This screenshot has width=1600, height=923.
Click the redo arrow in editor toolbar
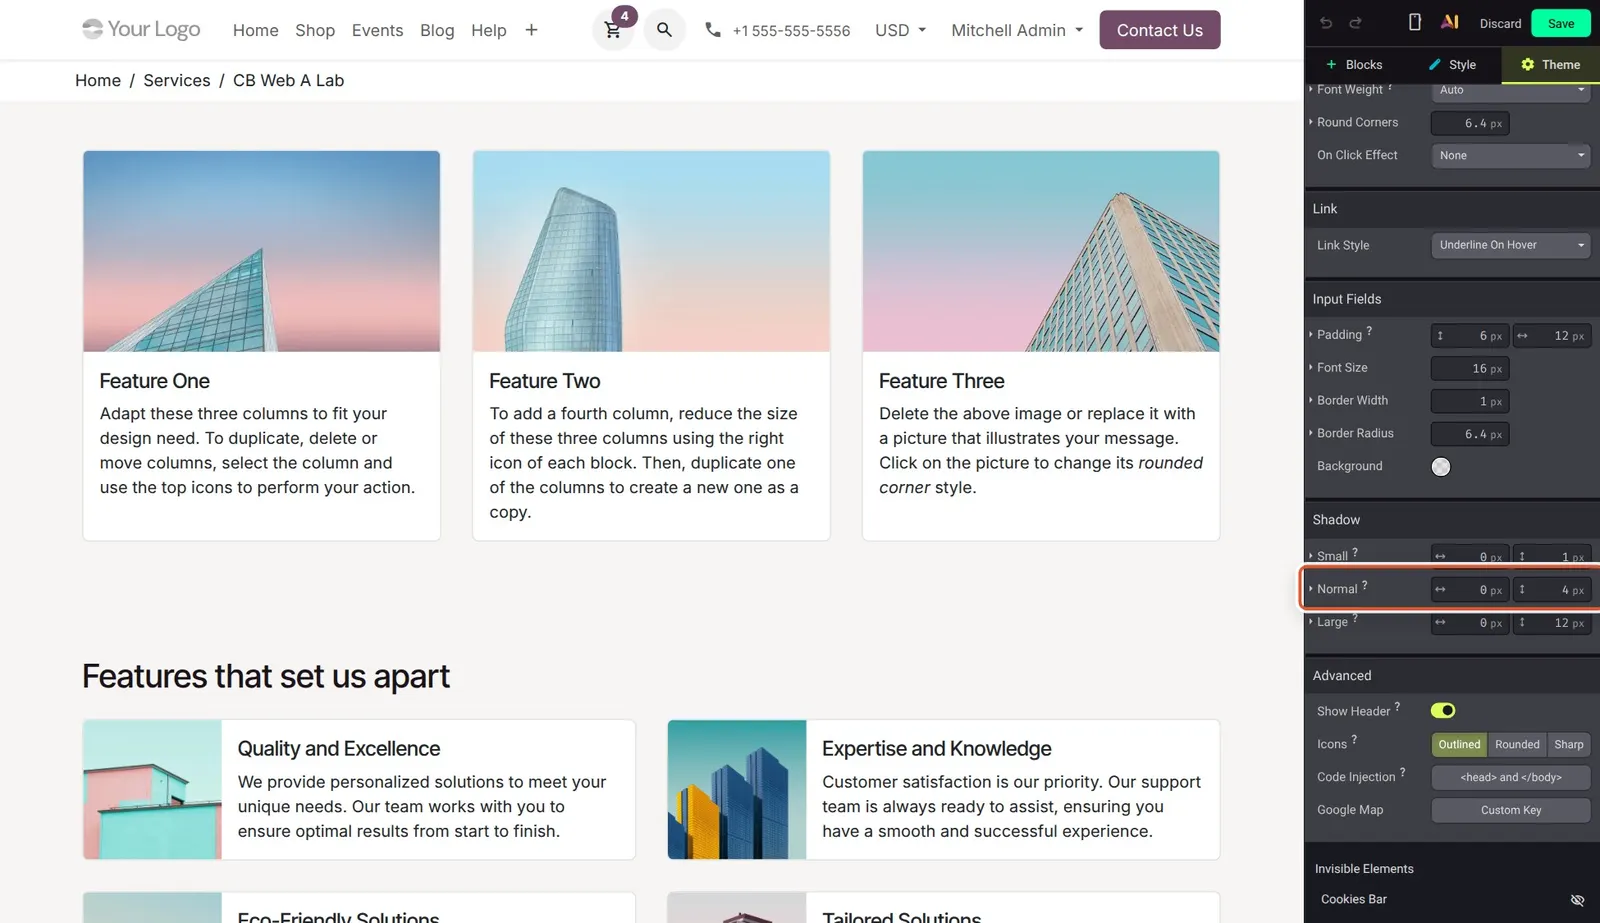(x=1356, y=23)
